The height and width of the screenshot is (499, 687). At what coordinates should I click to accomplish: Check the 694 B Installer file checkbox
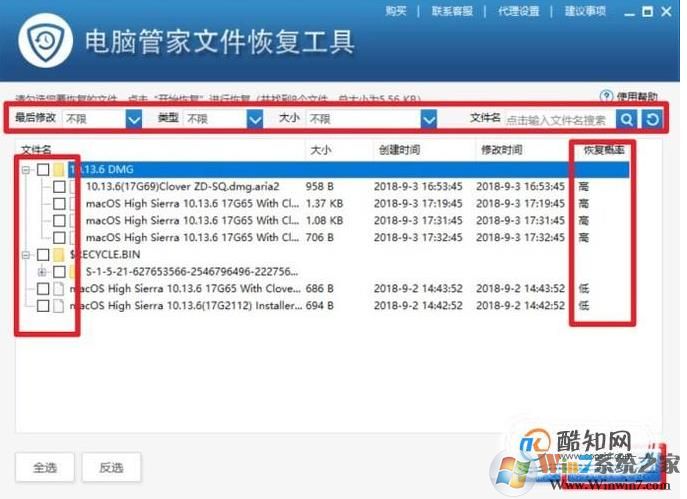click(x=43, y=306)
